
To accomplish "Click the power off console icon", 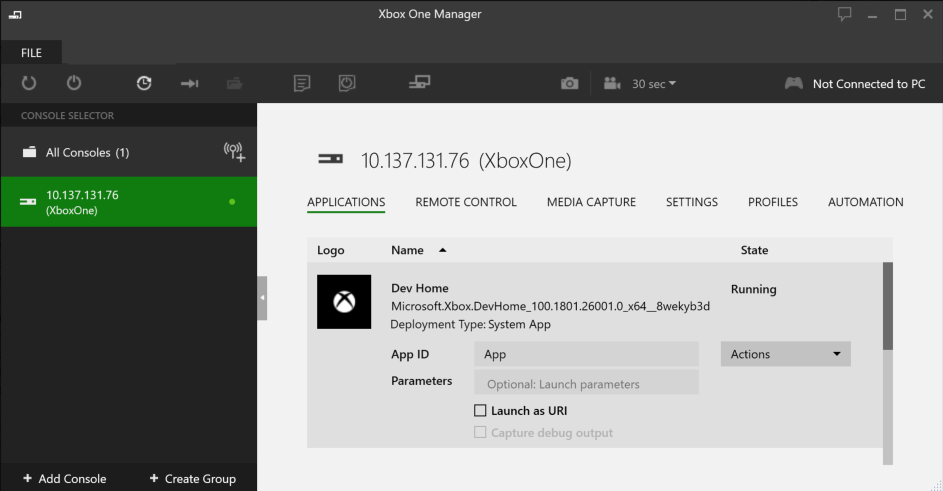I will pos(74,82).
